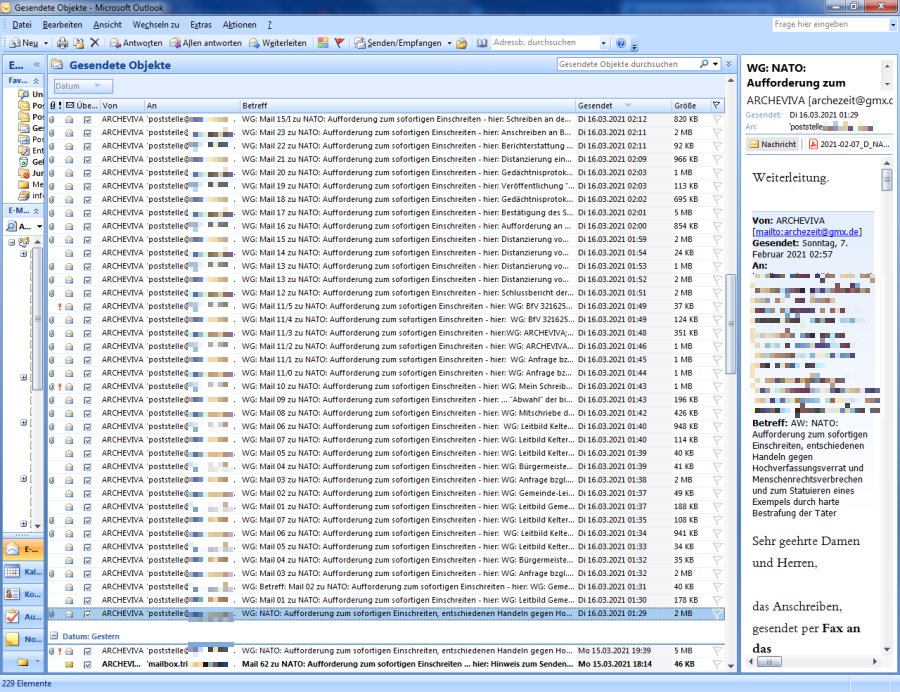Open the Notes (No...) module

pos(23,639)
